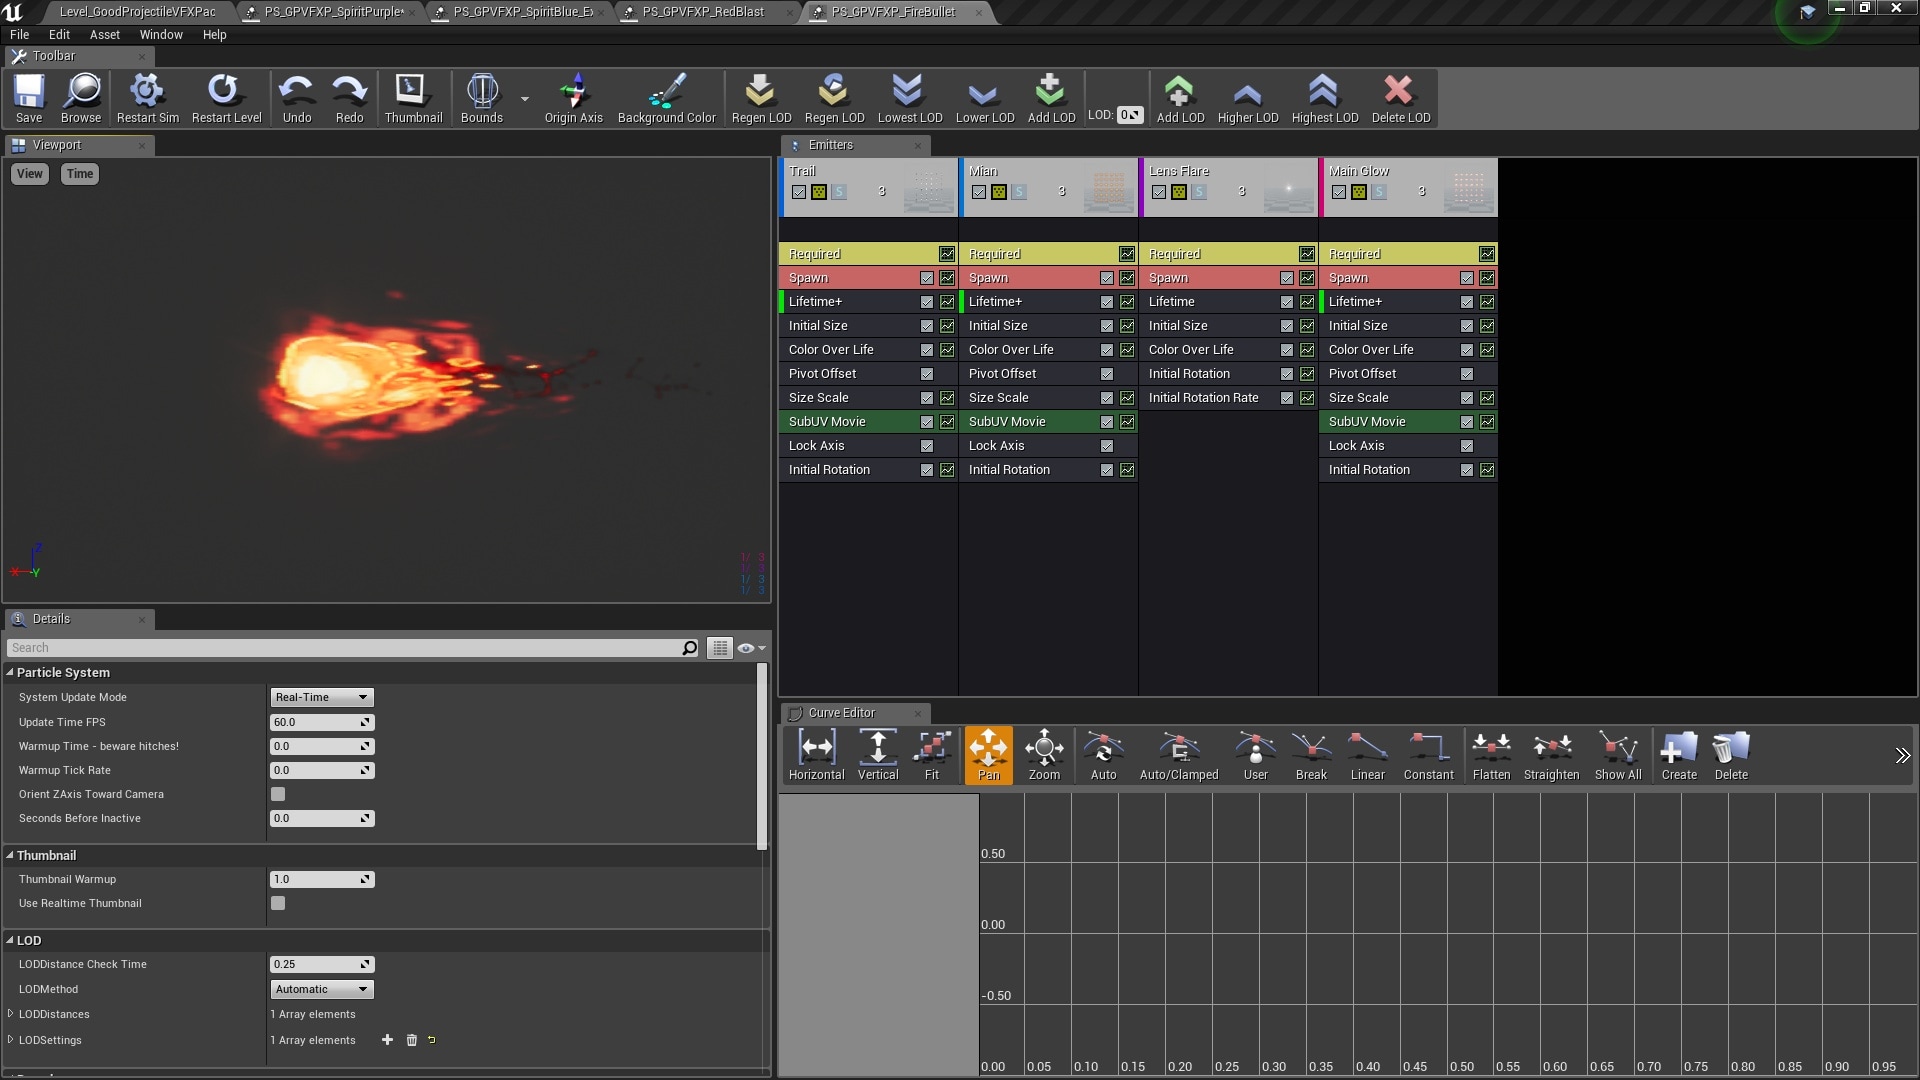Click the Background Color tool
The height and width of the screenshot is (1080, 1920).
[666, 97]
